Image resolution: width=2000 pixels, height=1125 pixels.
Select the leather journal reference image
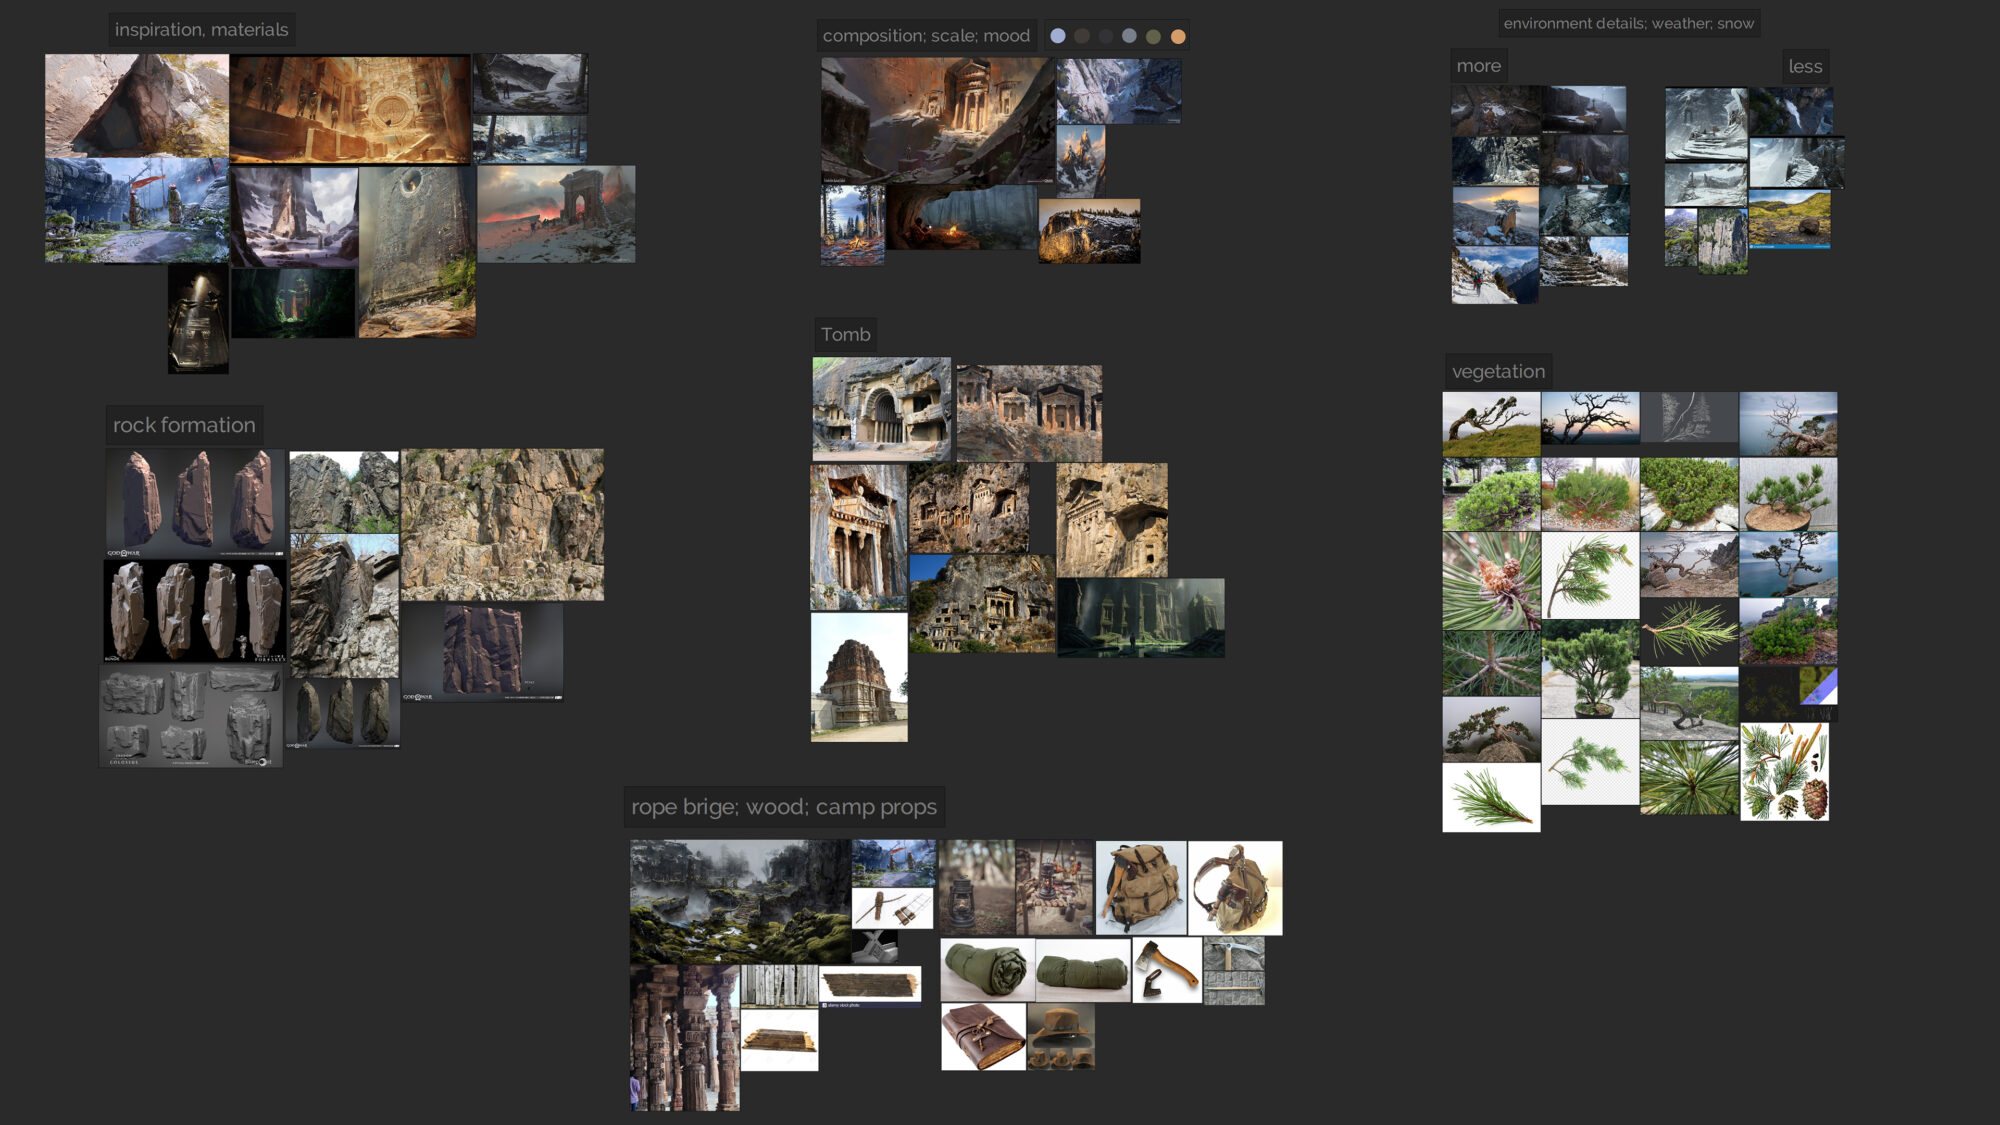tap(983, 1037)
